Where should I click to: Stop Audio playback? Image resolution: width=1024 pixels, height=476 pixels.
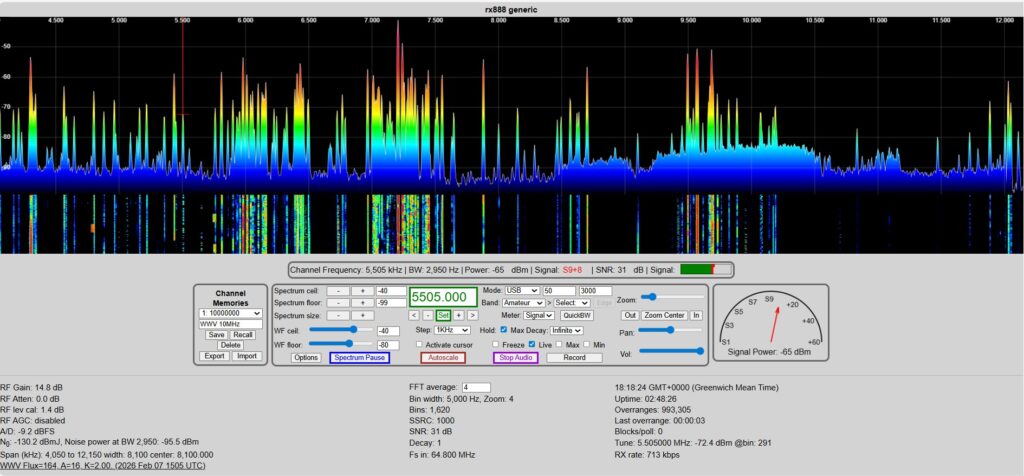pos(515,357)
